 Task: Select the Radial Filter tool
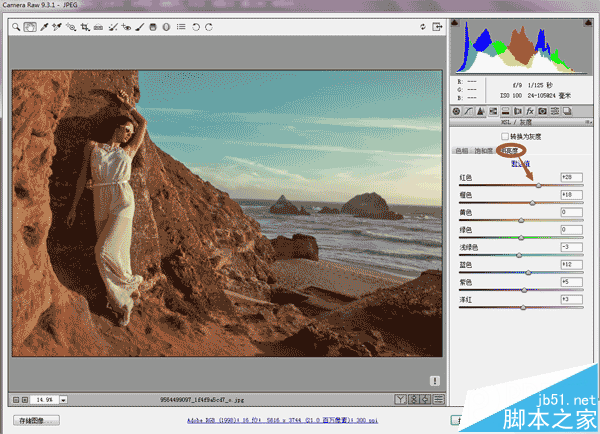pyautogui.click(x=166, y=27)
